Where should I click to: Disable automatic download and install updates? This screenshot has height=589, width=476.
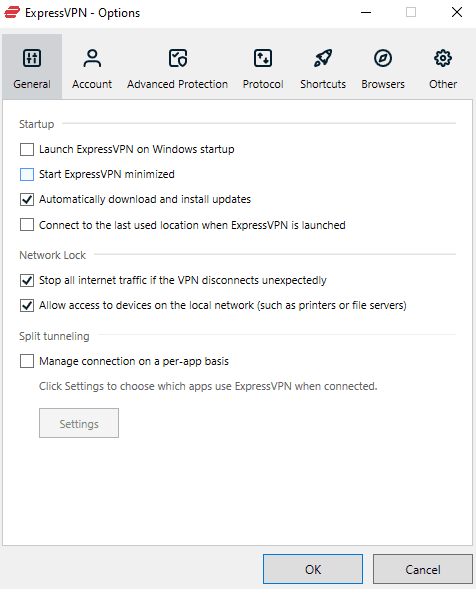(x=27, y=199)
